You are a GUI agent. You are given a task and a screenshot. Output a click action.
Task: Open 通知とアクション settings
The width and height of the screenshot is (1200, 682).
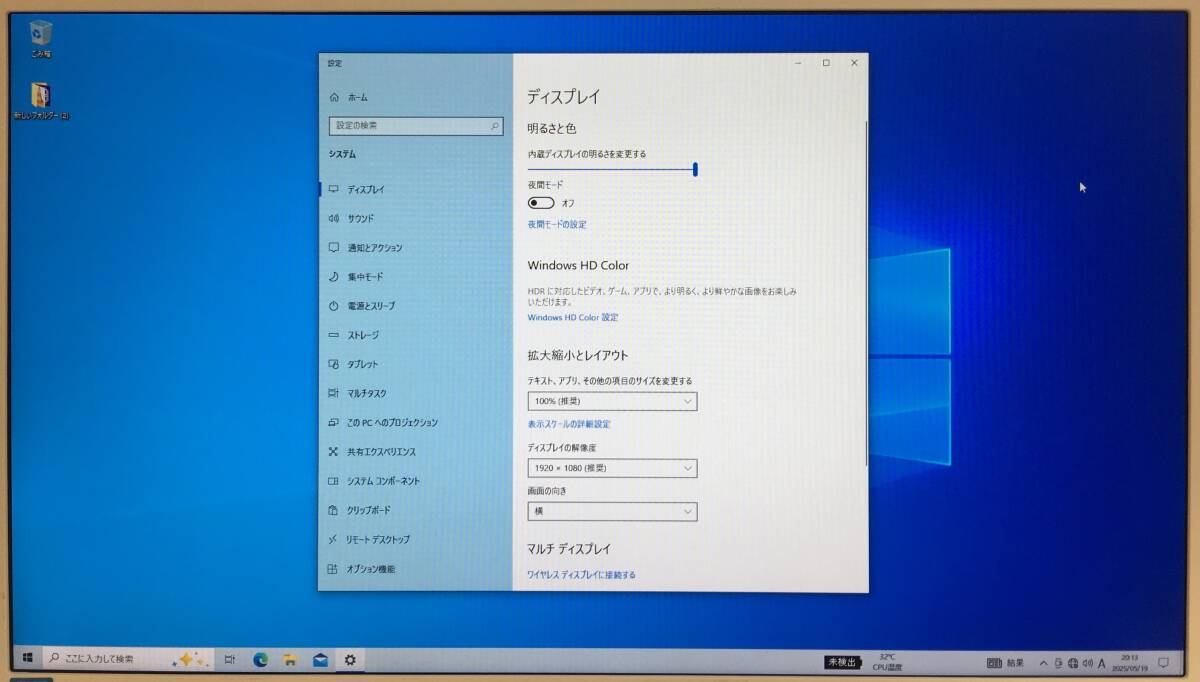coord(415,247)
